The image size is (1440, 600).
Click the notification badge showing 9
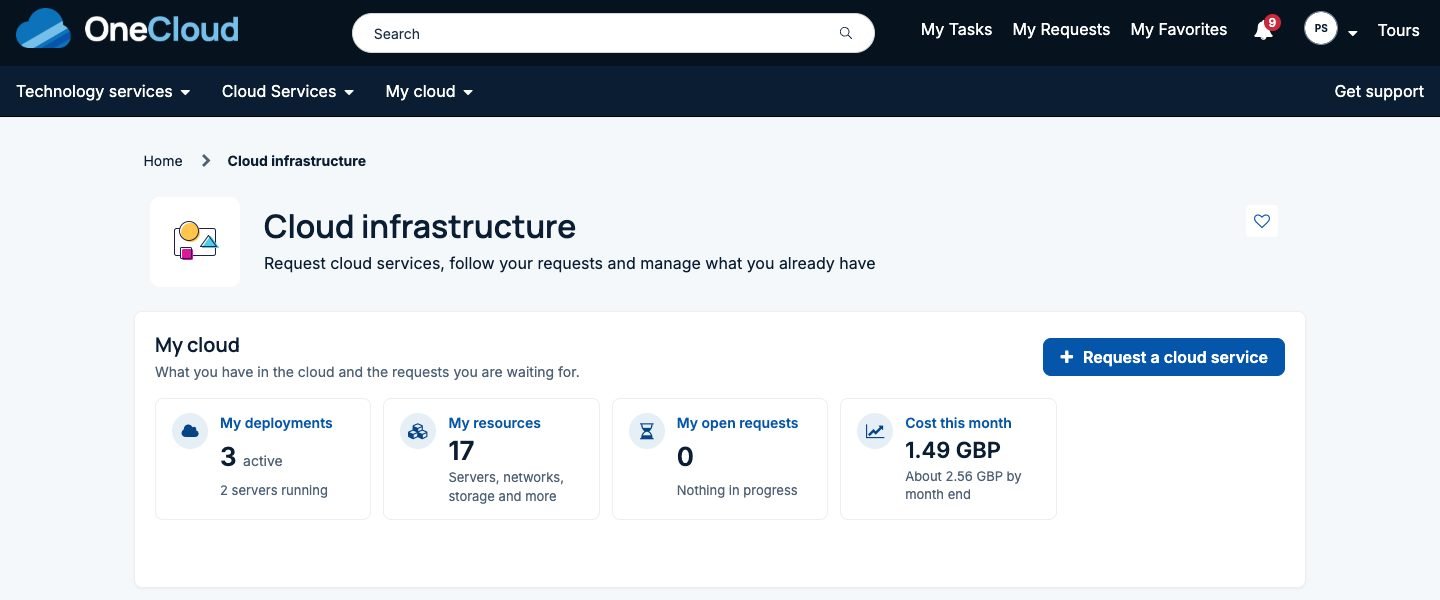1272,22
